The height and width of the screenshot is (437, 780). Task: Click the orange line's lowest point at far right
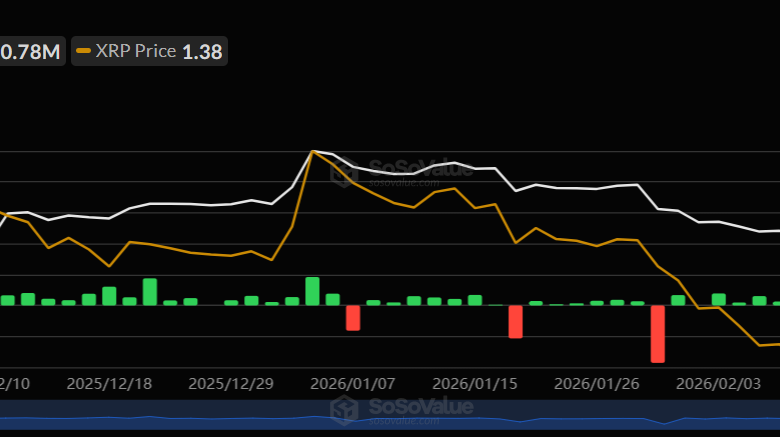click(x=759, y=345)
